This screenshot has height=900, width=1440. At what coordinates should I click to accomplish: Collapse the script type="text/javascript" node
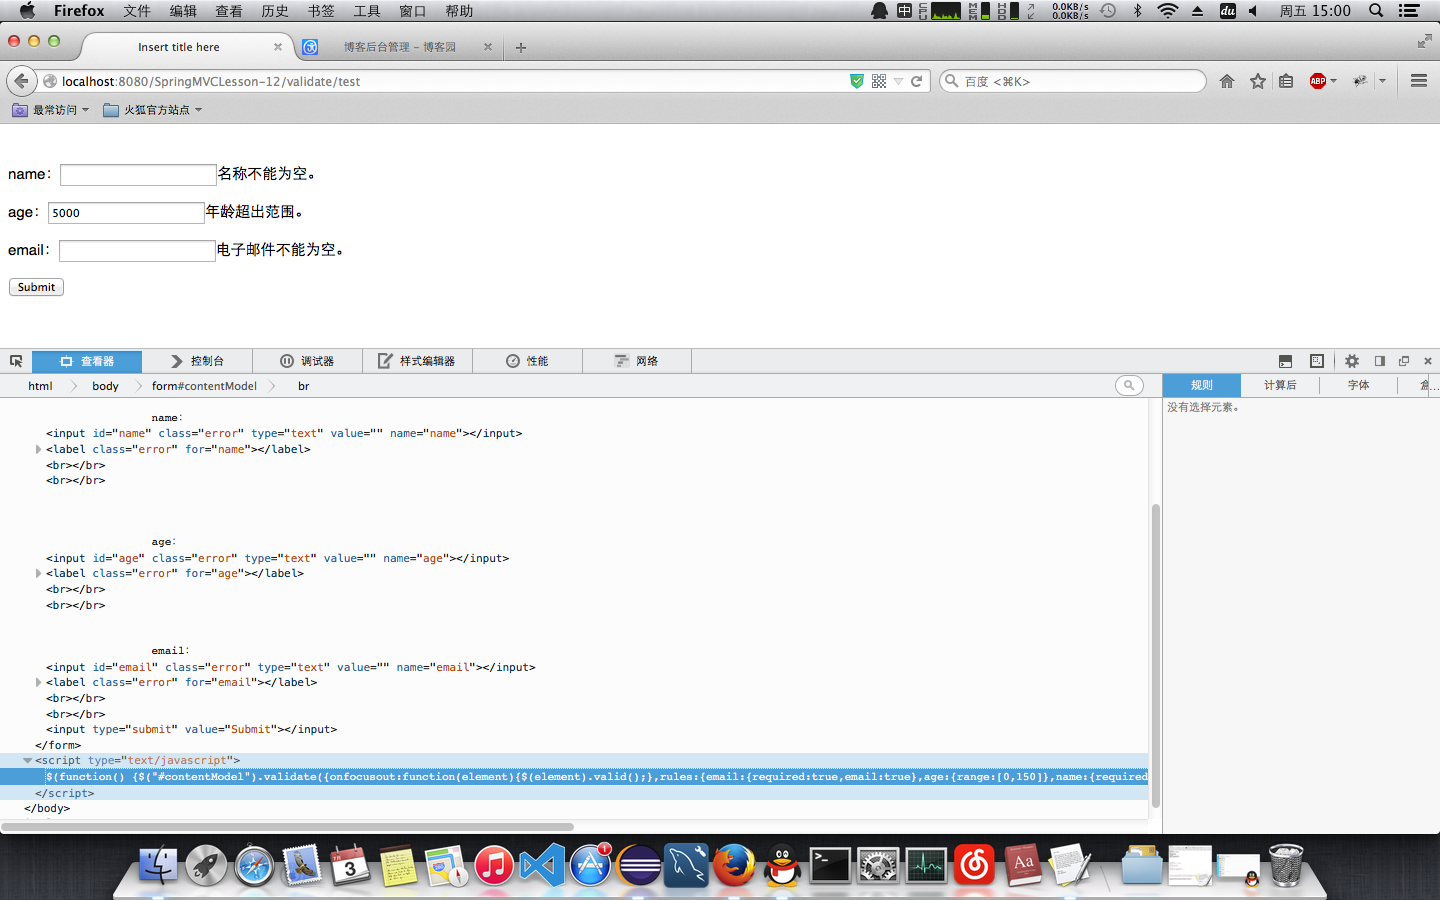click(x=28, y=761)
